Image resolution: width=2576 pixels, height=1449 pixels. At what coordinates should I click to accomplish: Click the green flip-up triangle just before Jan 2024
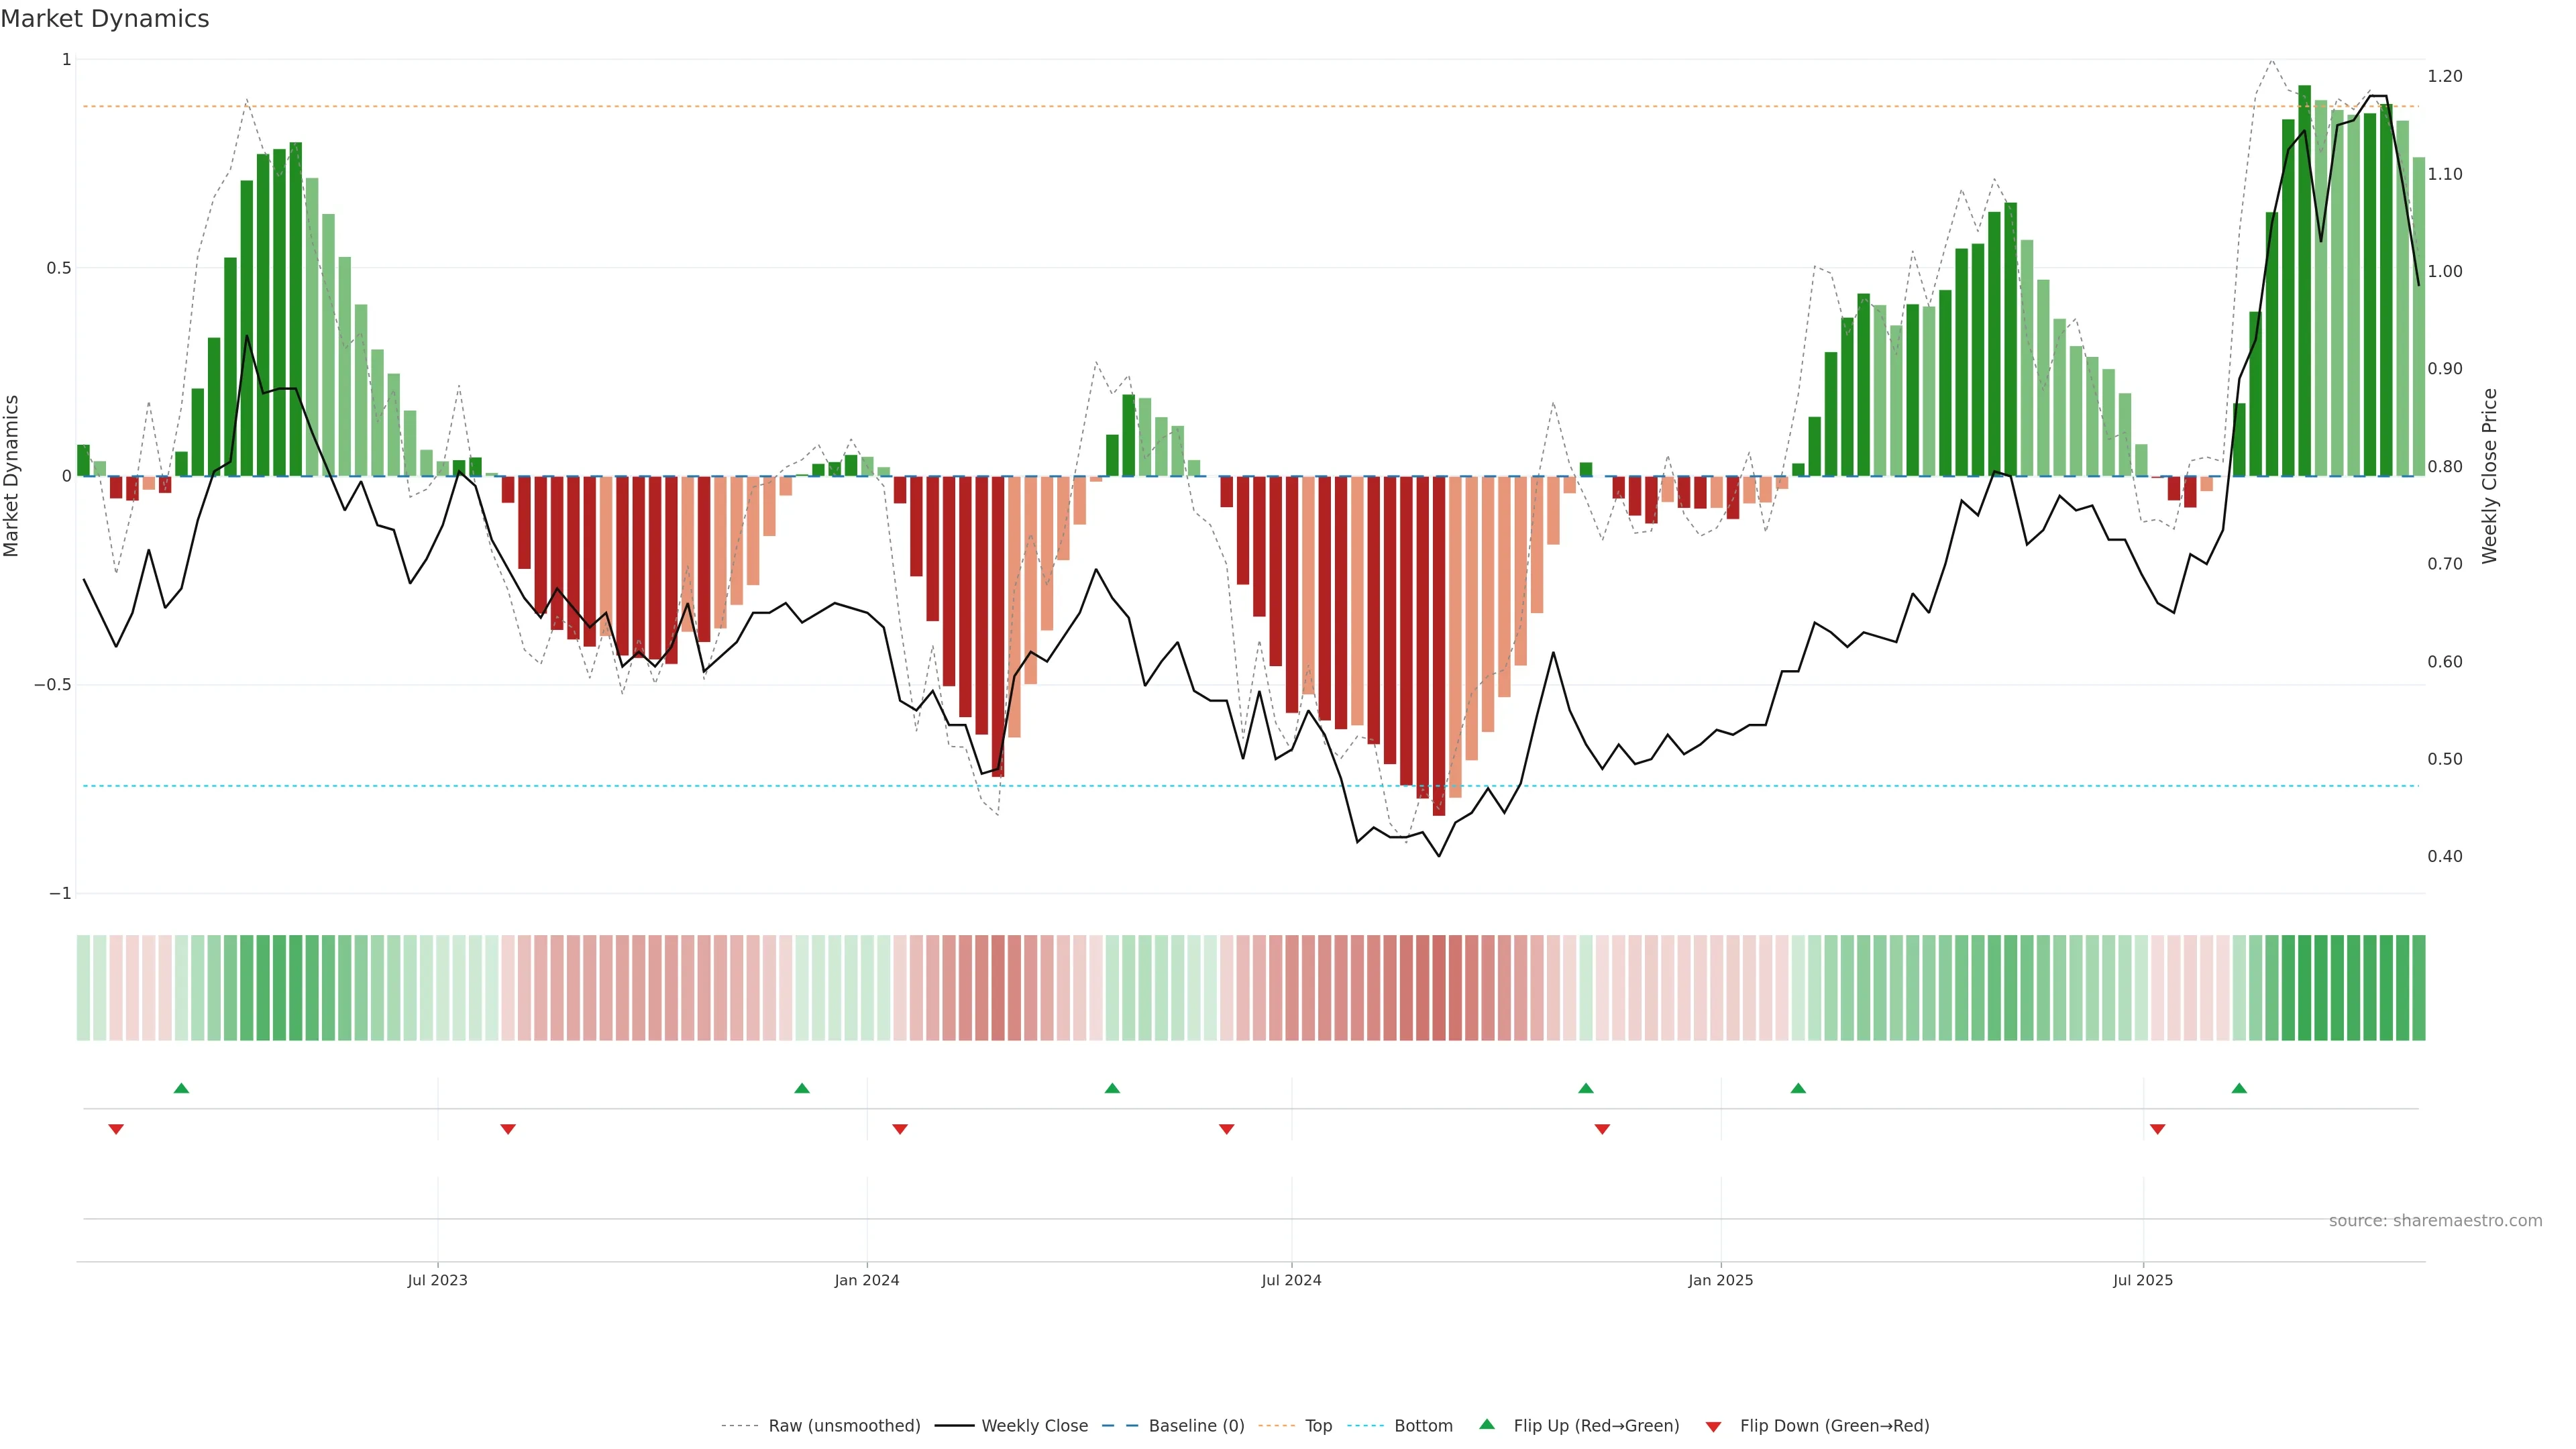[802, 1088]
